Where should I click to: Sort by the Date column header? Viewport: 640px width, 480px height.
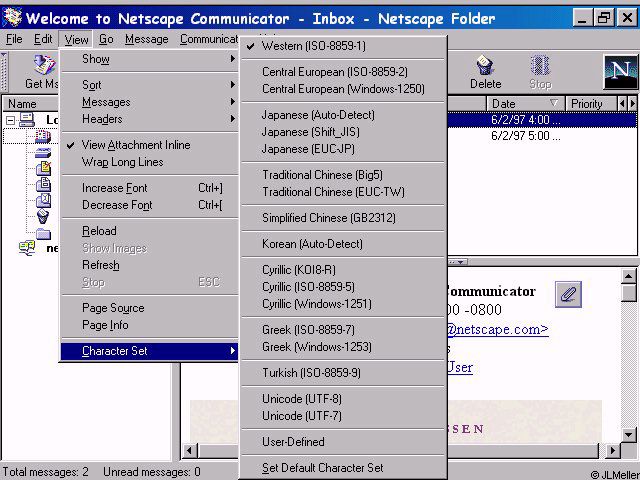[x=525, y=104]
